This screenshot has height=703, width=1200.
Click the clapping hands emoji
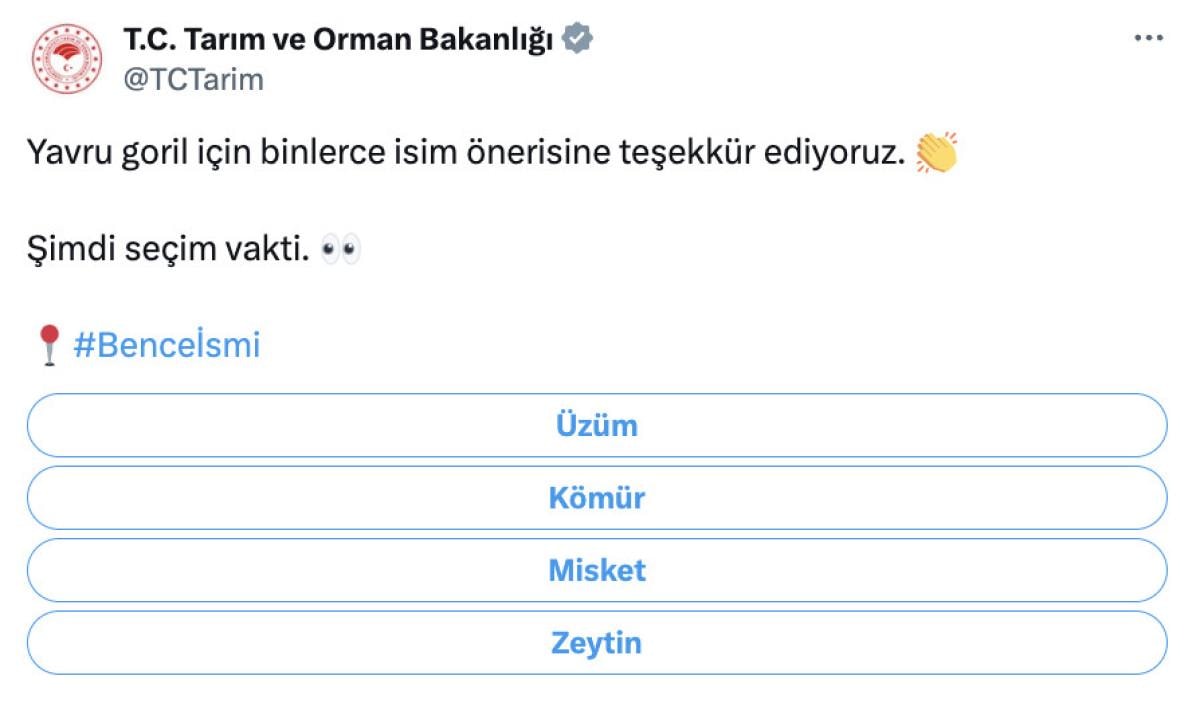point(936,153)
